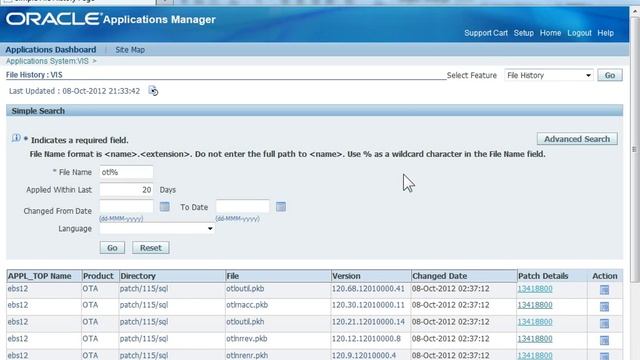Click the refresh icon beside Last Updated
Screen dimensions: 640x360
pos(153,91)
